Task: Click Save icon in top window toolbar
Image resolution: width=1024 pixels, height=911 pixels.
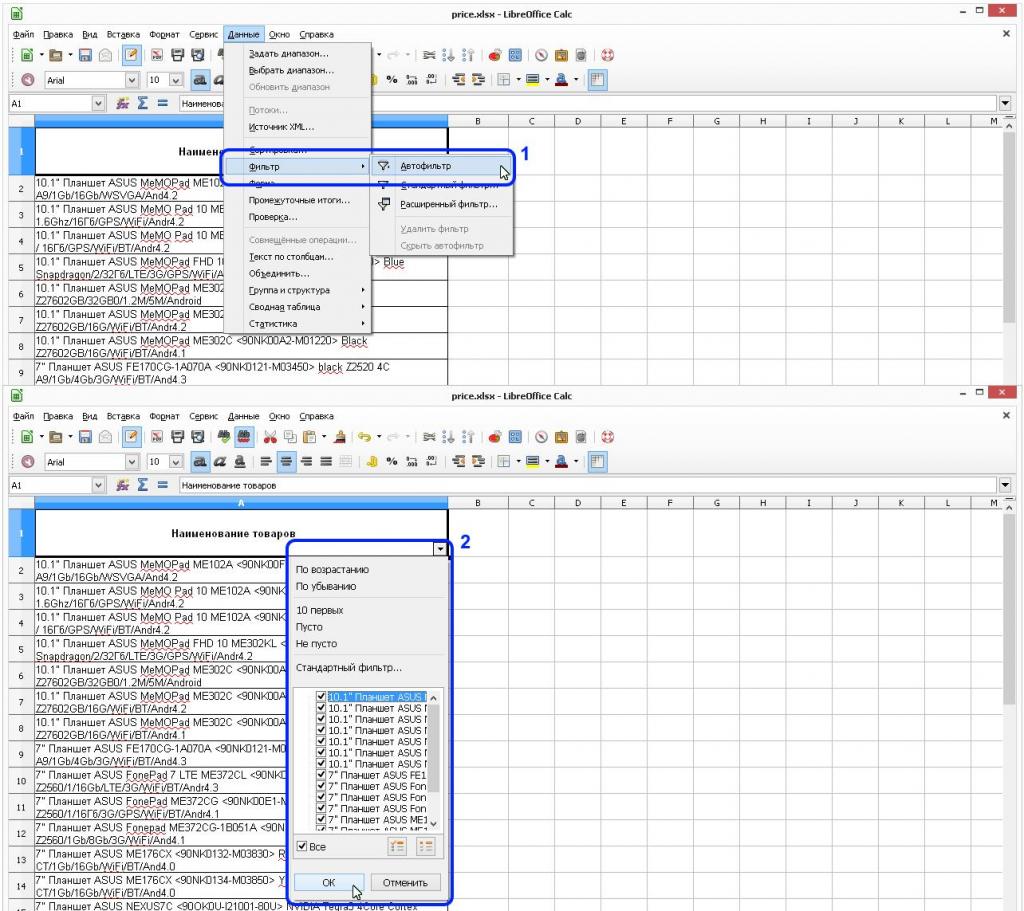Action: pyautogui.click(x=85, y=56)
